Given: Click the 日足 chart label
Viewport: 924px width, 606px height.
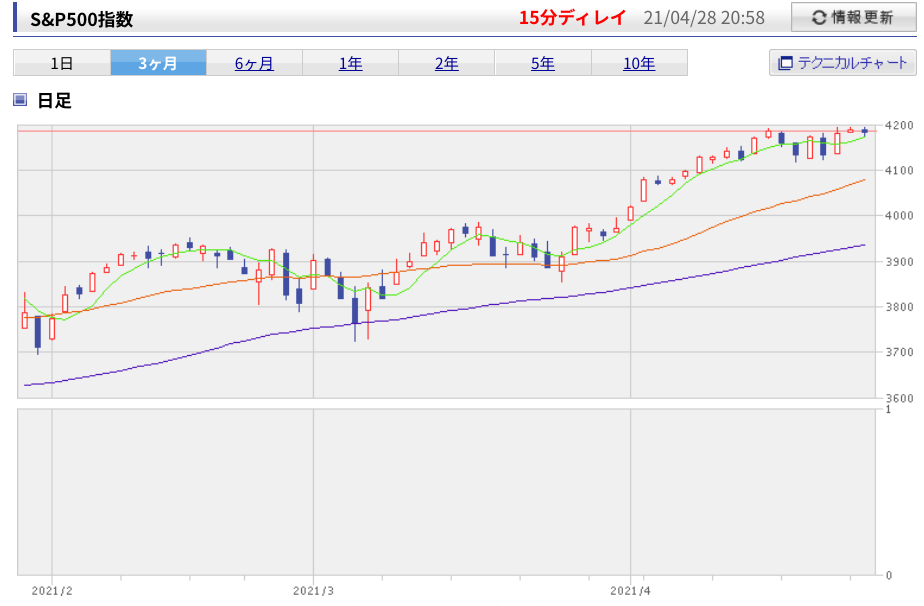Looking at the screenshot, I should click(x=54, y=100).
